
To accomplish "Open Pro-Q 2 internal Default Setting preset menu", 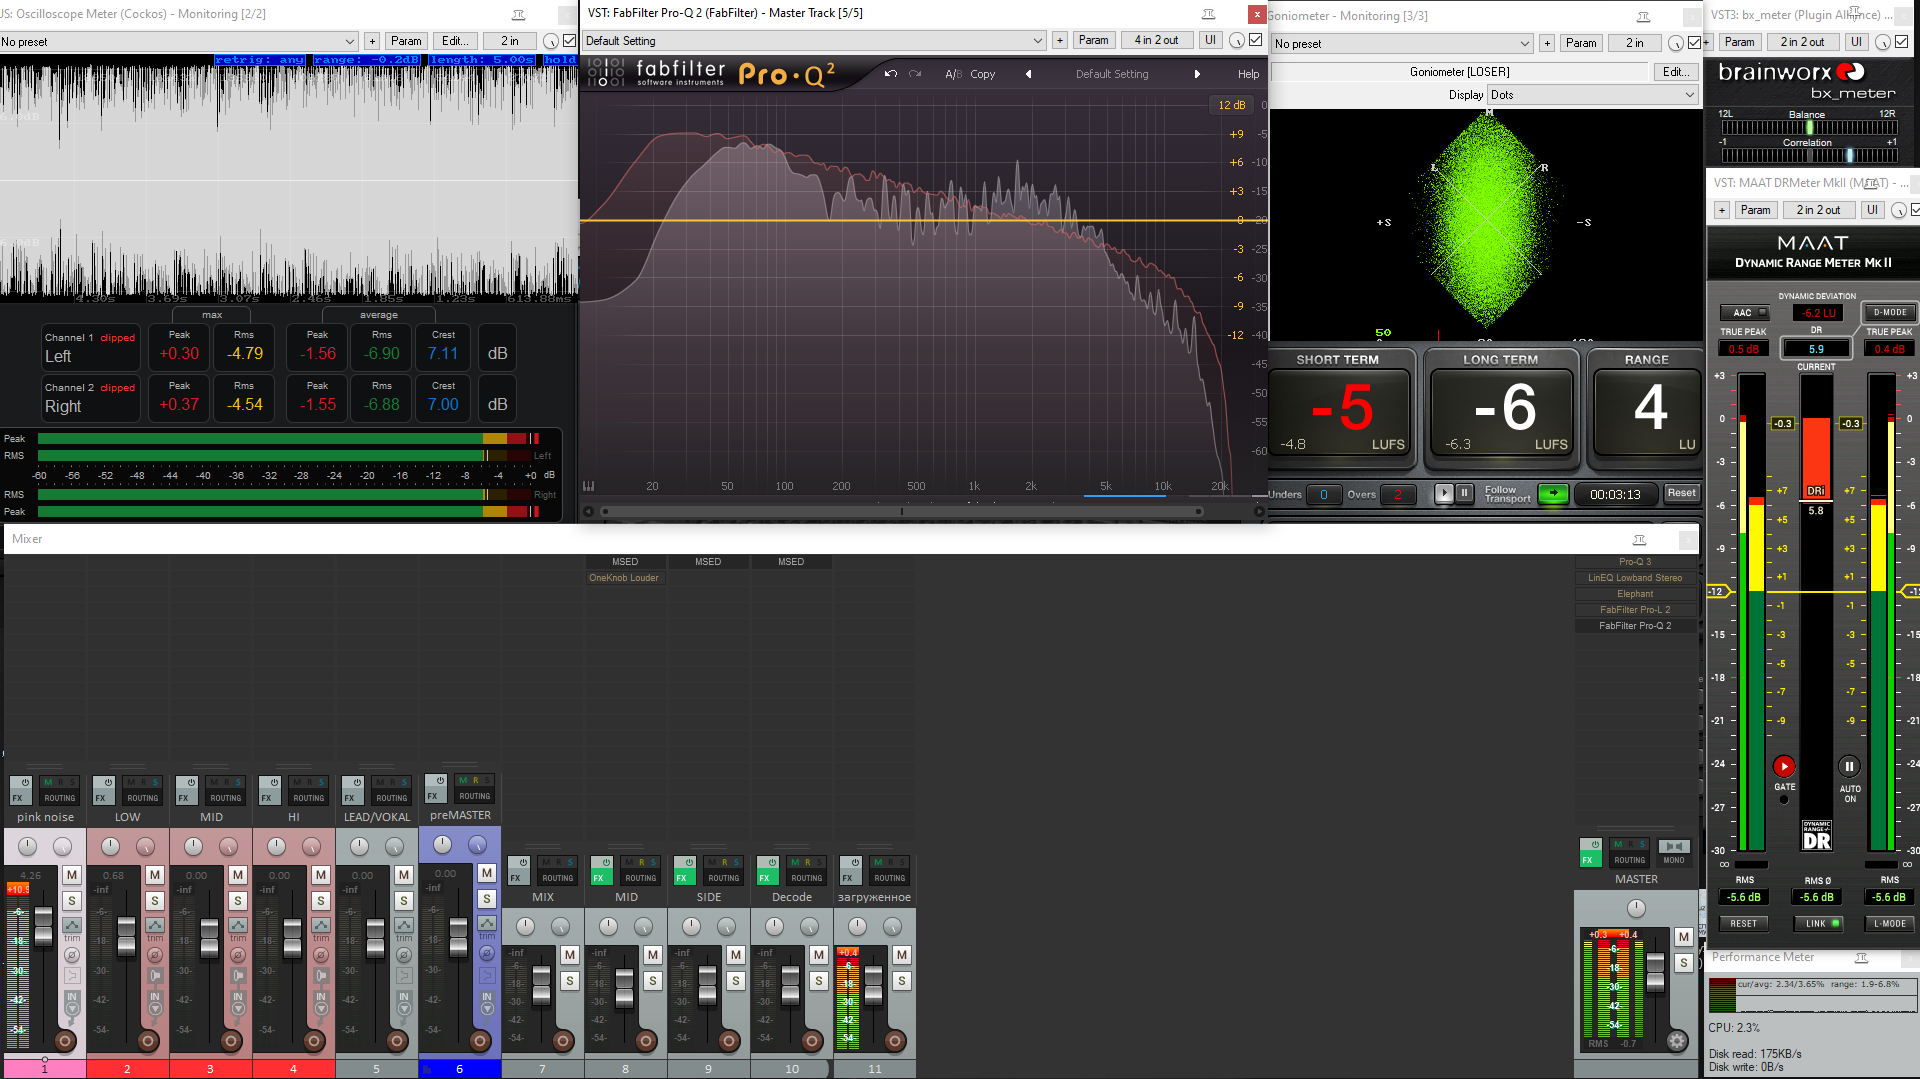I will 1112,74.
